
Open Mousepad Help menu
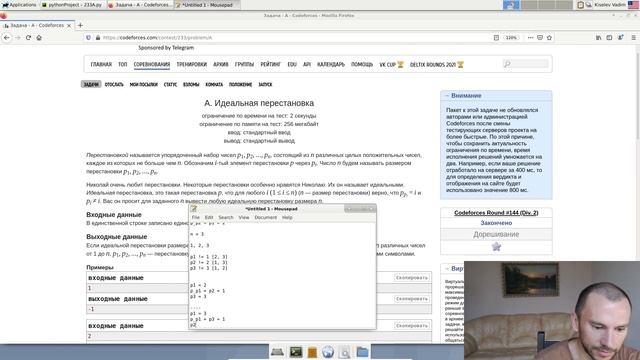287,218
